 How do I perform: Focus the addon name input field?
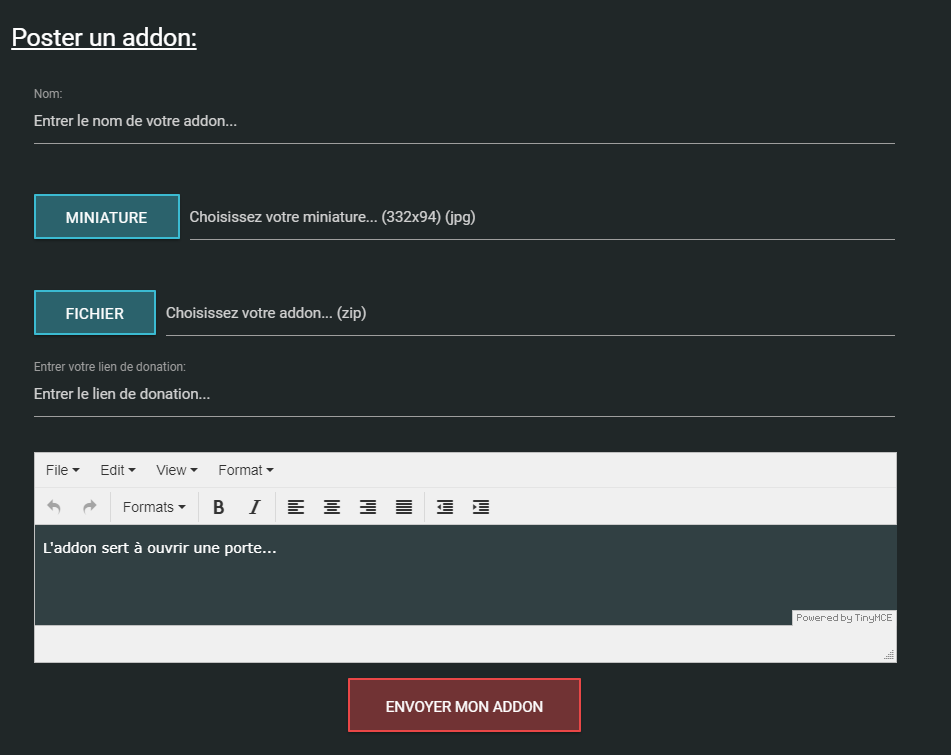(464, 121)
